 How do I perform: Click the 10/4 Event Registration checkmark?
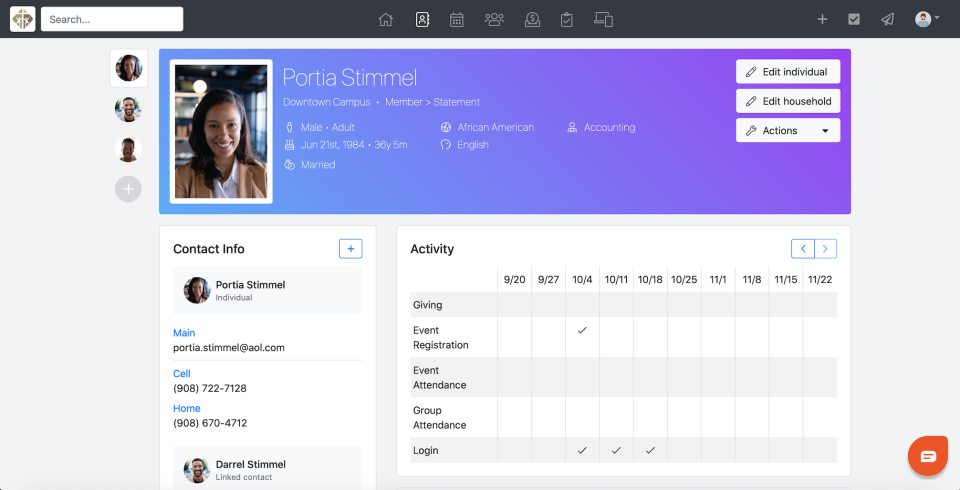(582, 330)
